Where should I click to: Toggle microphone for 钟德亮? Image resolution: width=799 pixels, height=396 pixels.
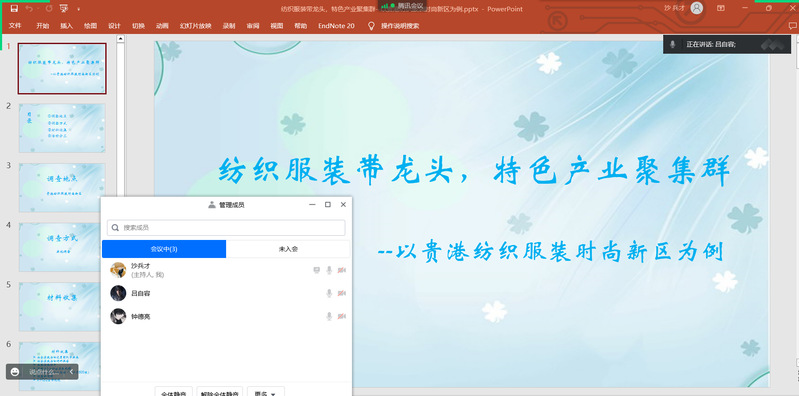click(x=329, y=316)
